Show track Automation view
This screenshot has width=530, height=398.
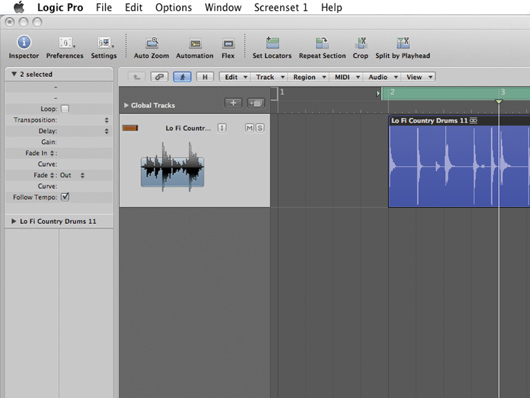195,44
